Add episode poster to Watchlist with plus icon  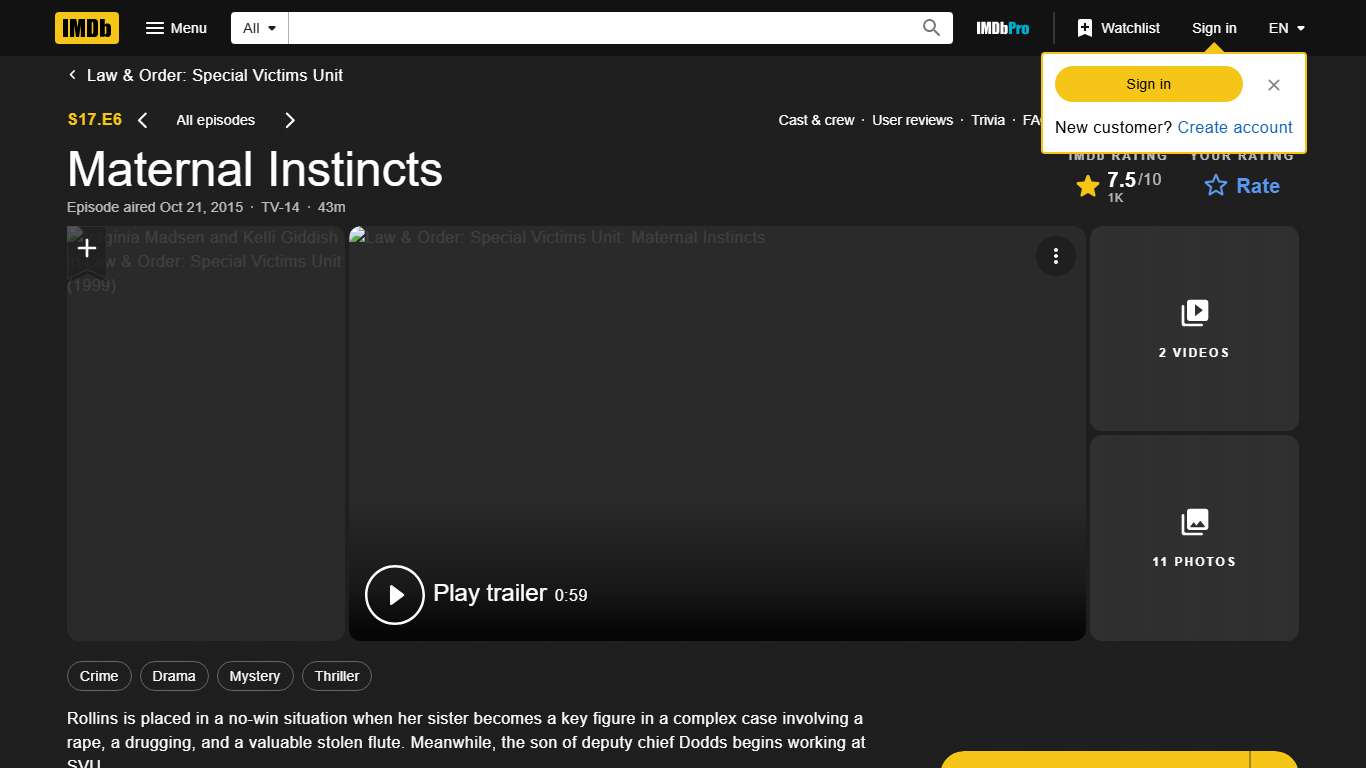(86, 248)
